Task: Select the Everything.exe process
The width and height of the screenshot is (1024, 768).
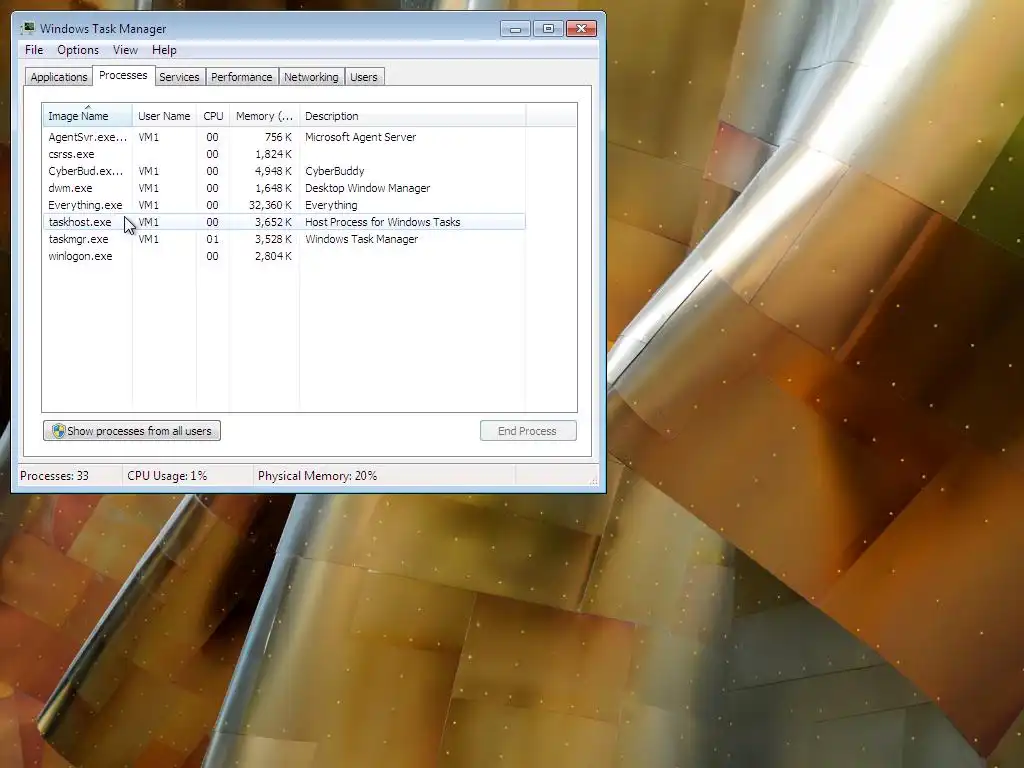Action: tap(284, 205)
